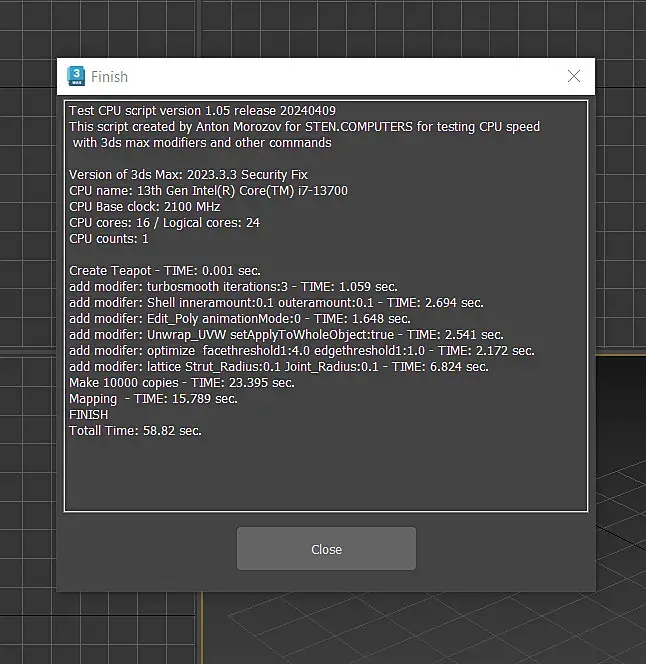Click the Shell inneramount result line

click(276, 303)
